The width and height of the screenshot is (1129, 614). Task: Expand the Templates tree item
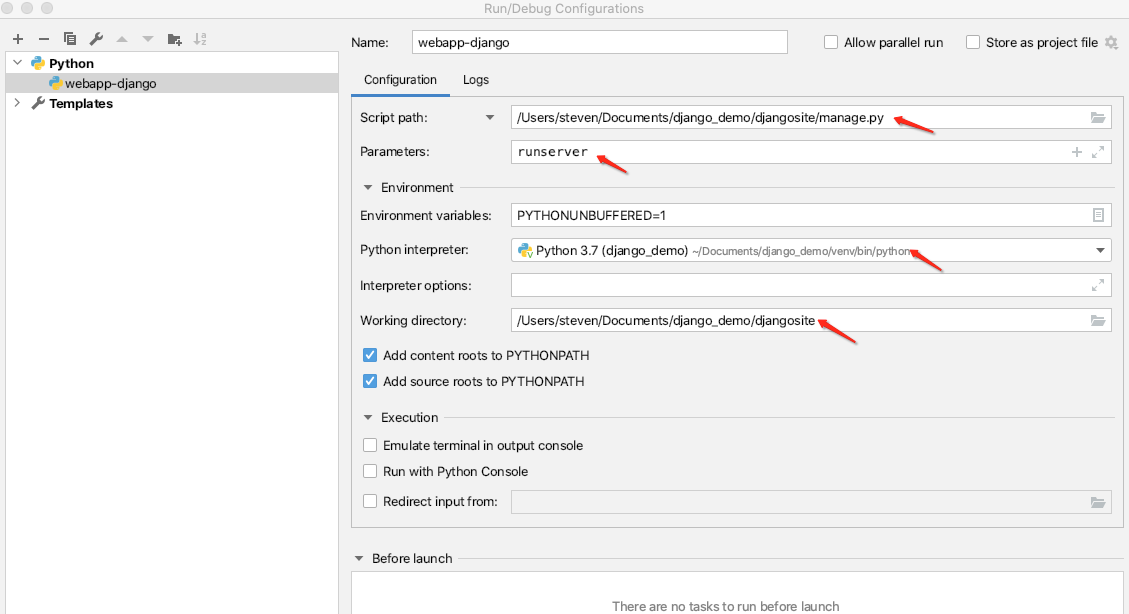pyautogui.click(x=16, y=102)
